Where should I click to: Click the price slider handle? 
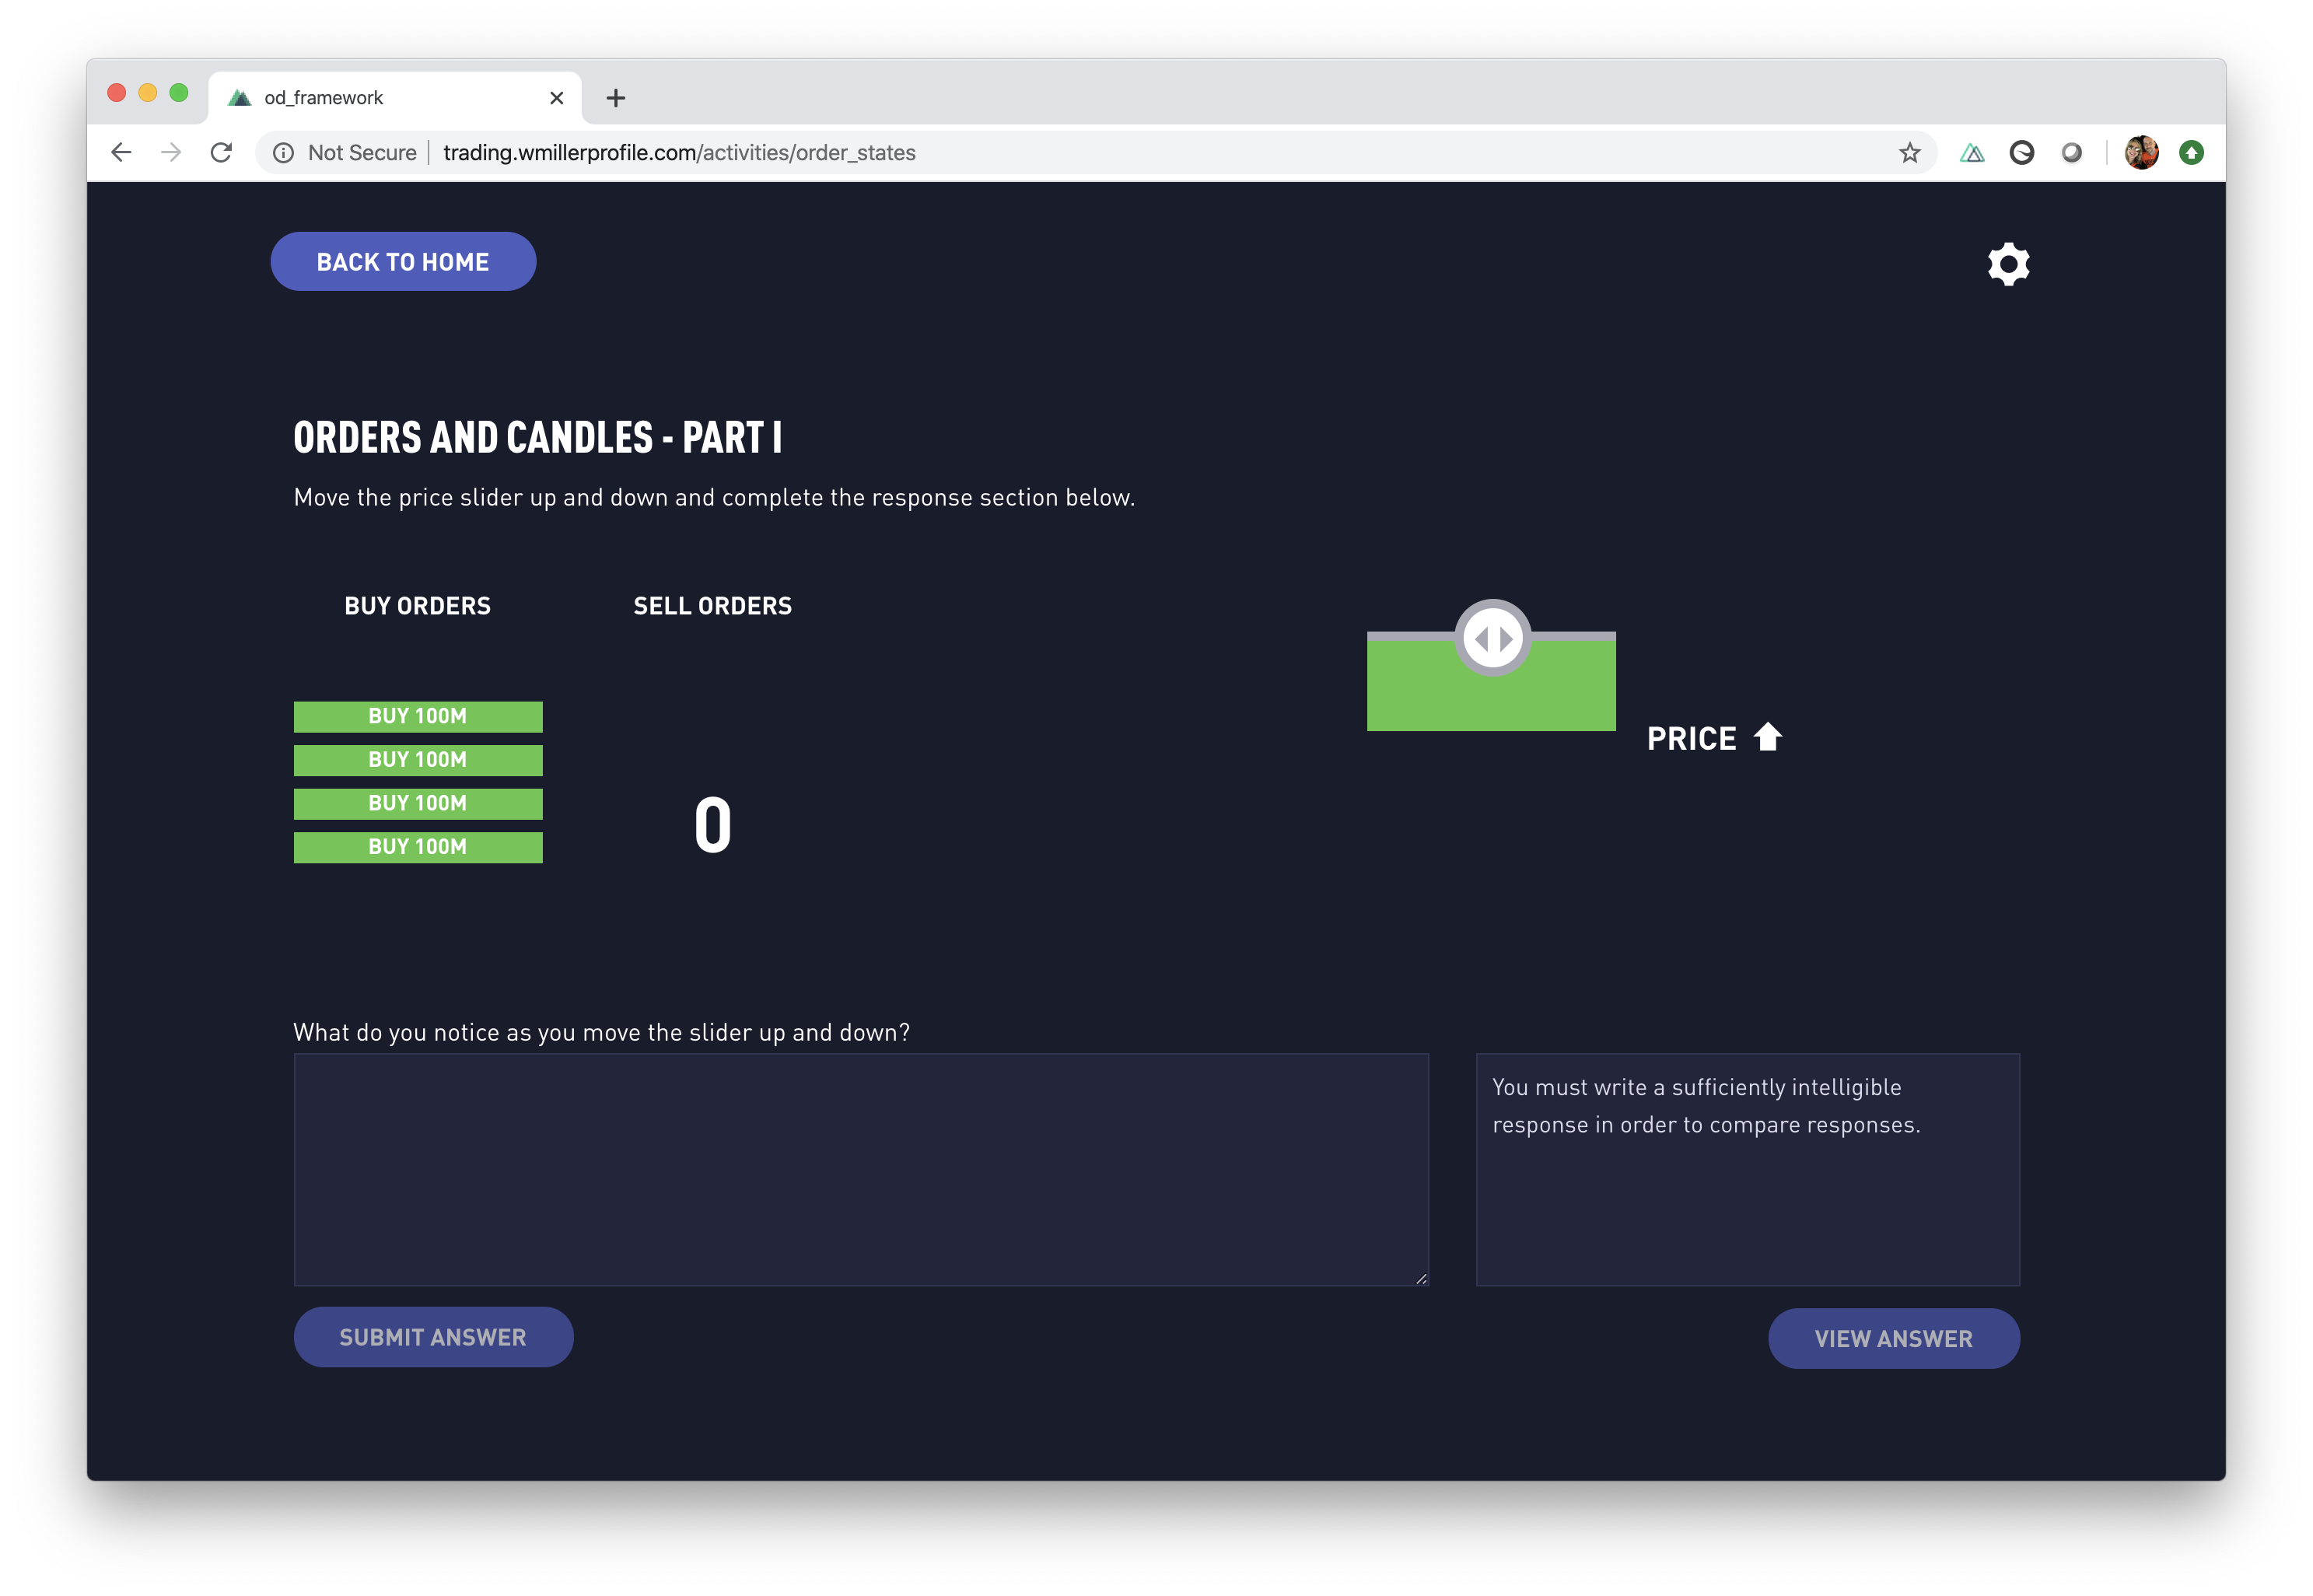tap(1492, 638)
